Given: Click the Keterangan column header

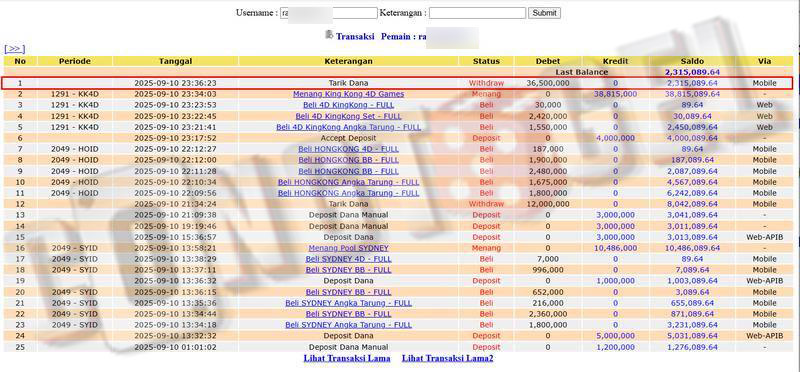Looking at the screenshot, I should click(348, 61).
